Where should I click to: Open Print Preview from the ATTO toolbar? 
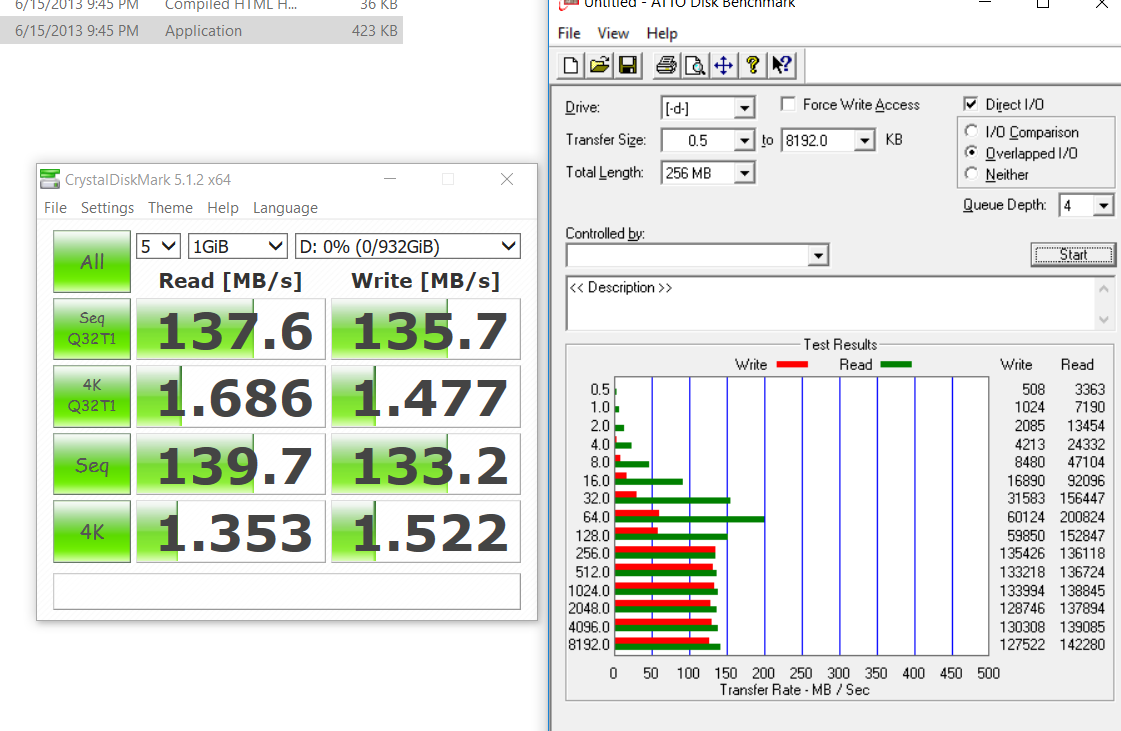coord(695,66)
